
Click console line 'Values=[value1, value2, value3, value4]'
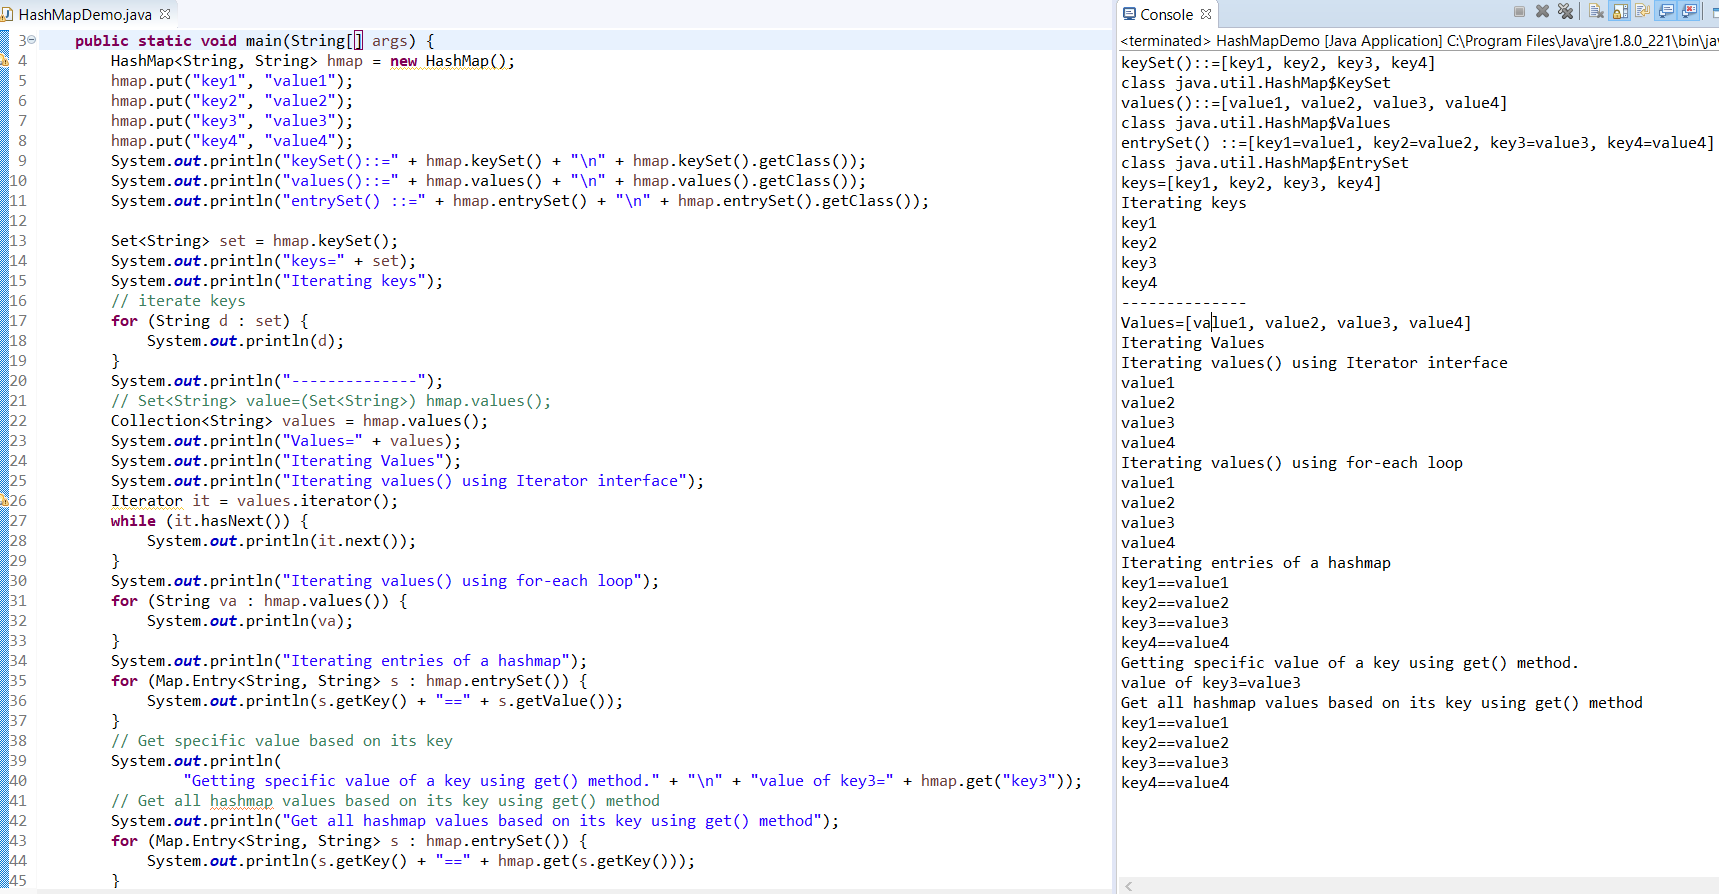tap(1296, 322)
